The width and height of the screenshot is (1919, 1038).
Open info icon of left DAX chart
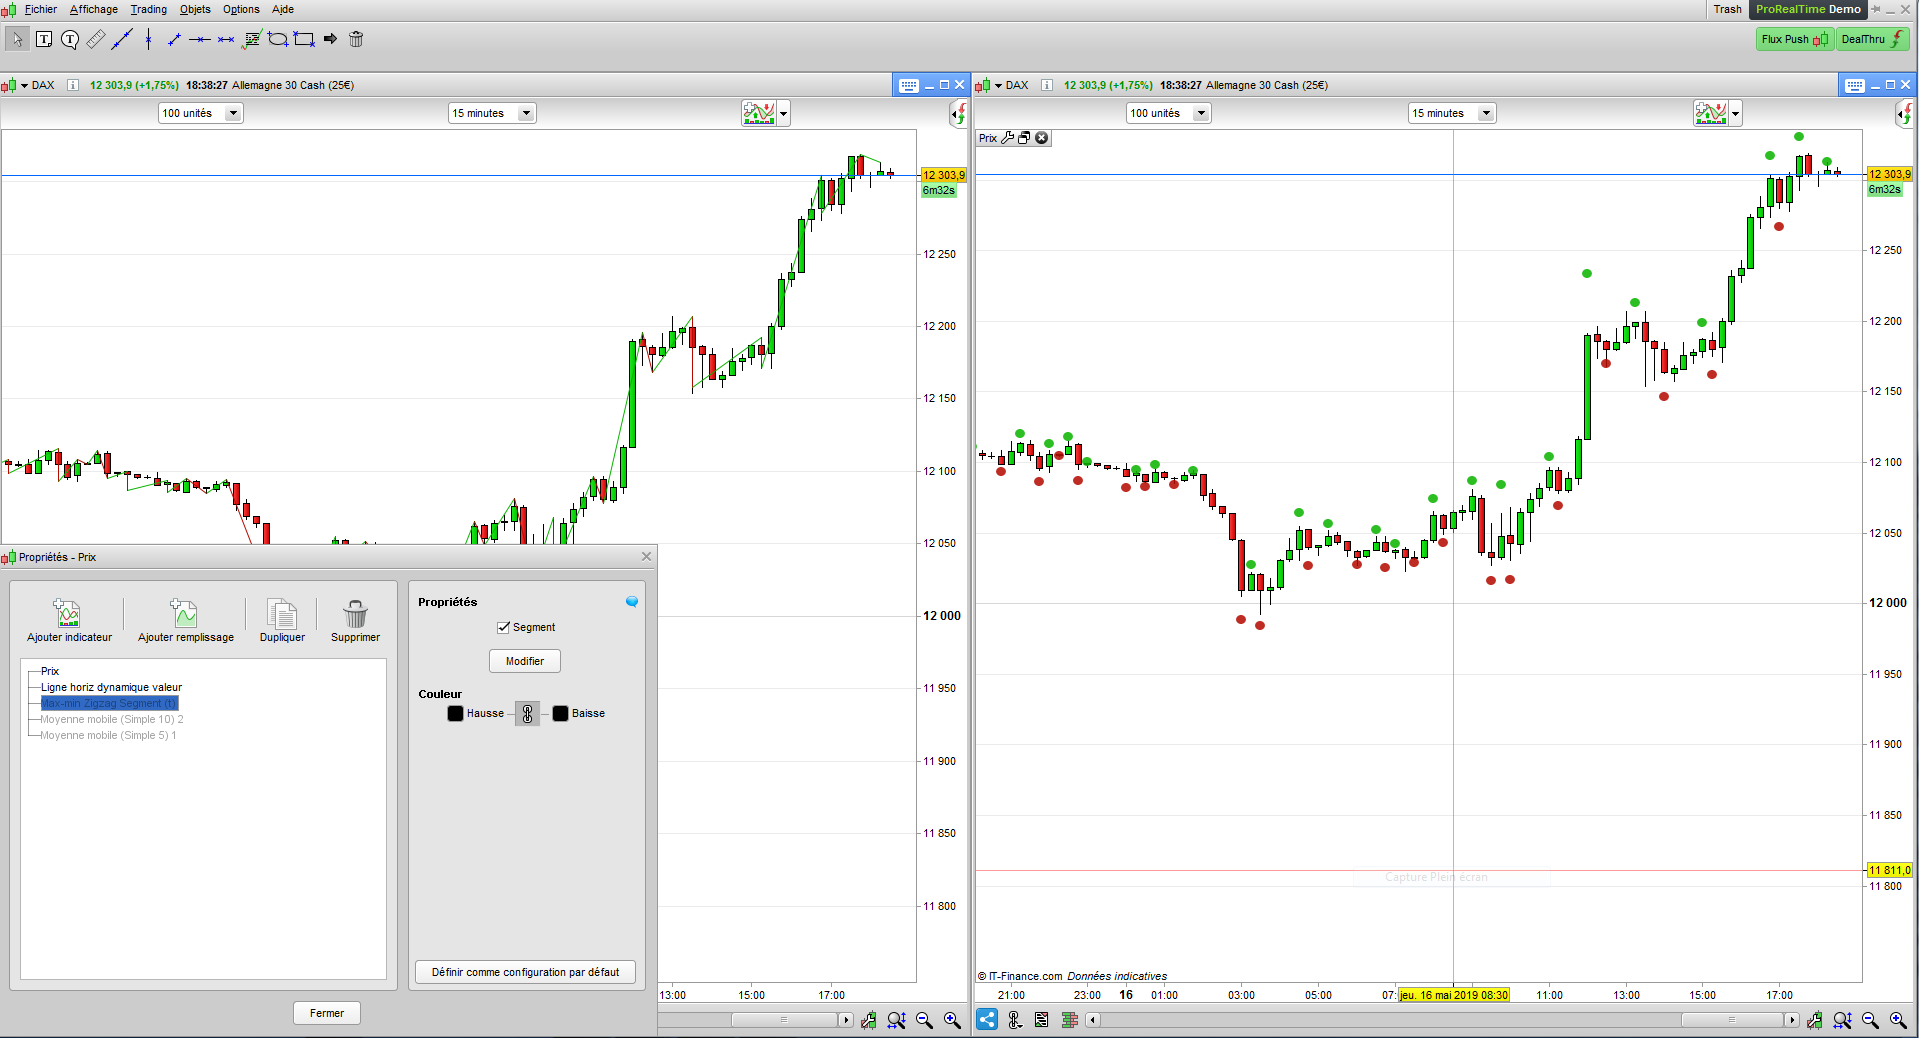click(x=73, y=85)
